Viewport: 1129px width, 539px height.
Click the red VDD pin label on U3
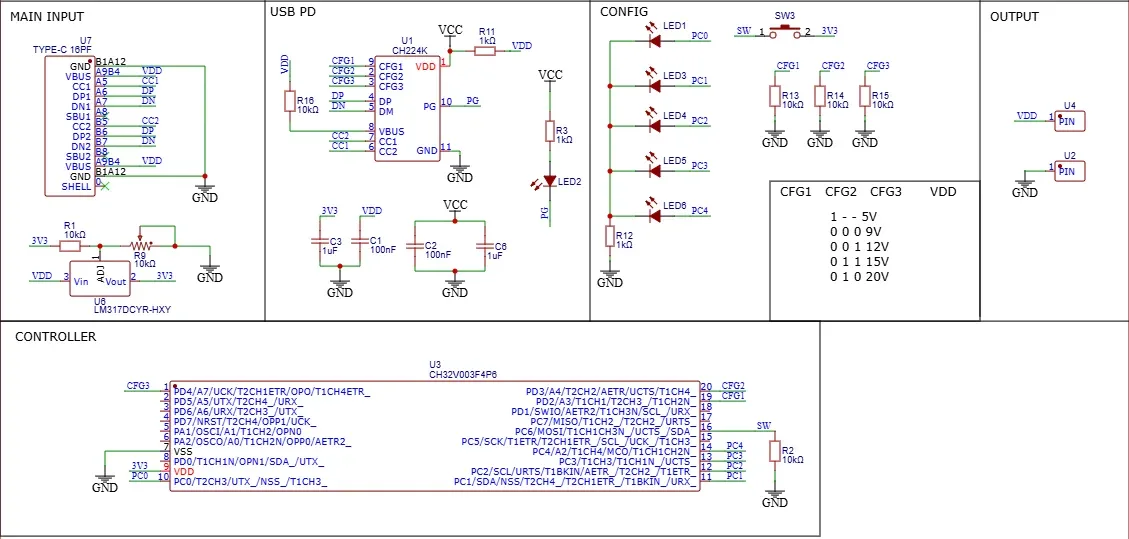pyautogui.click(x=184, y=471)
